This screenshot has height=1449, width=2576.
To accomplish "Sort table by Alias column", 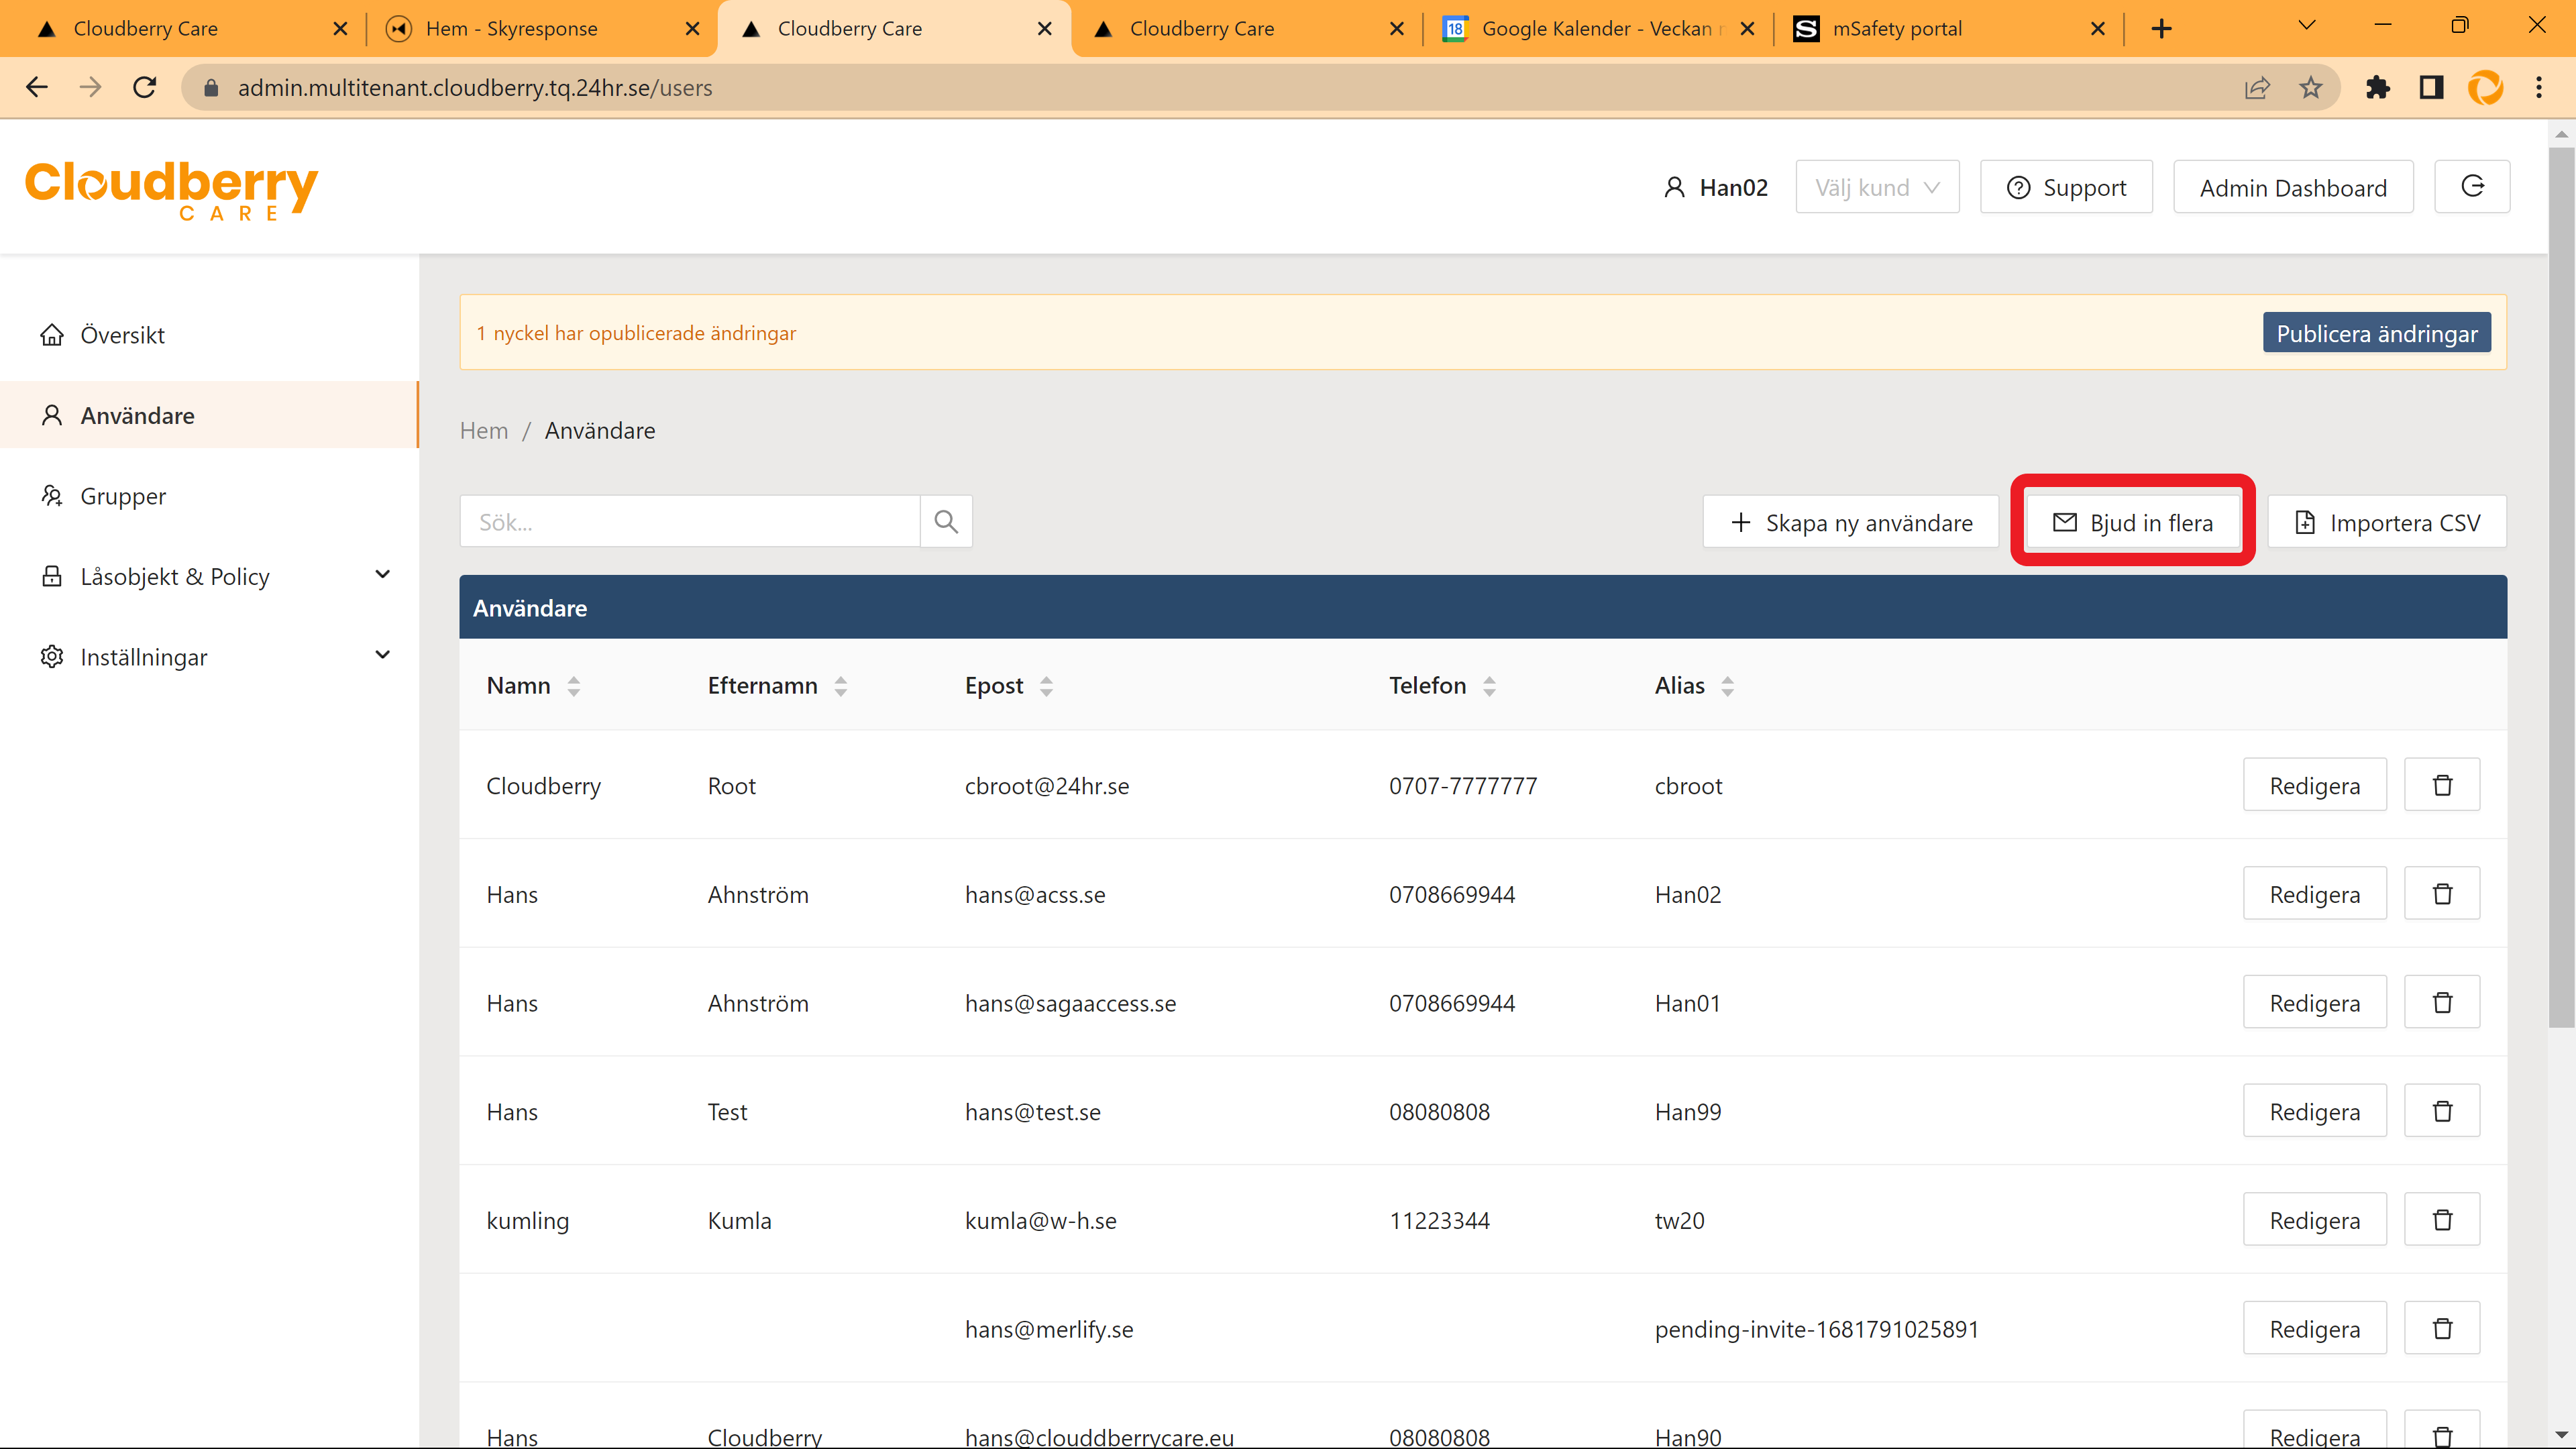I will point(1727,686).
